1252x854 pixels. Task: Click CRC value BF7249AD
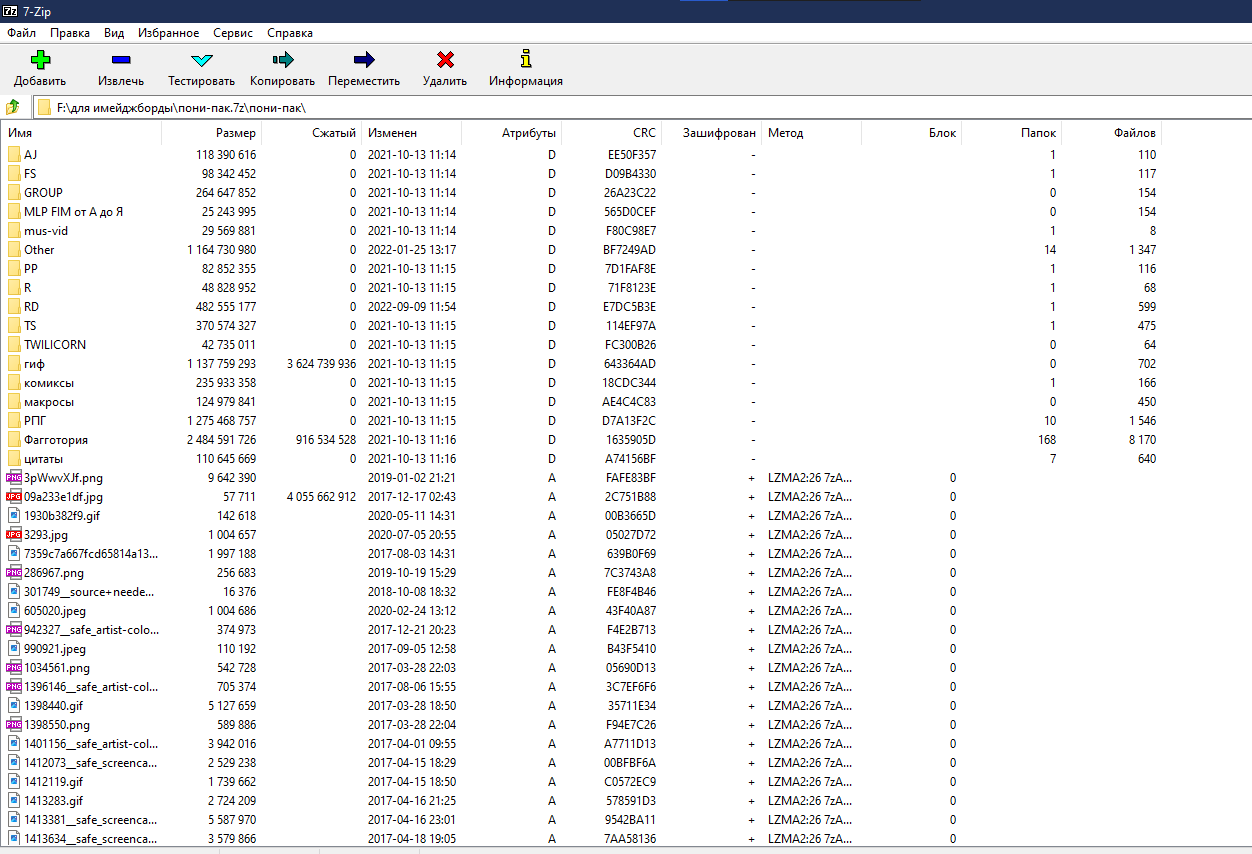pos(630,250)
